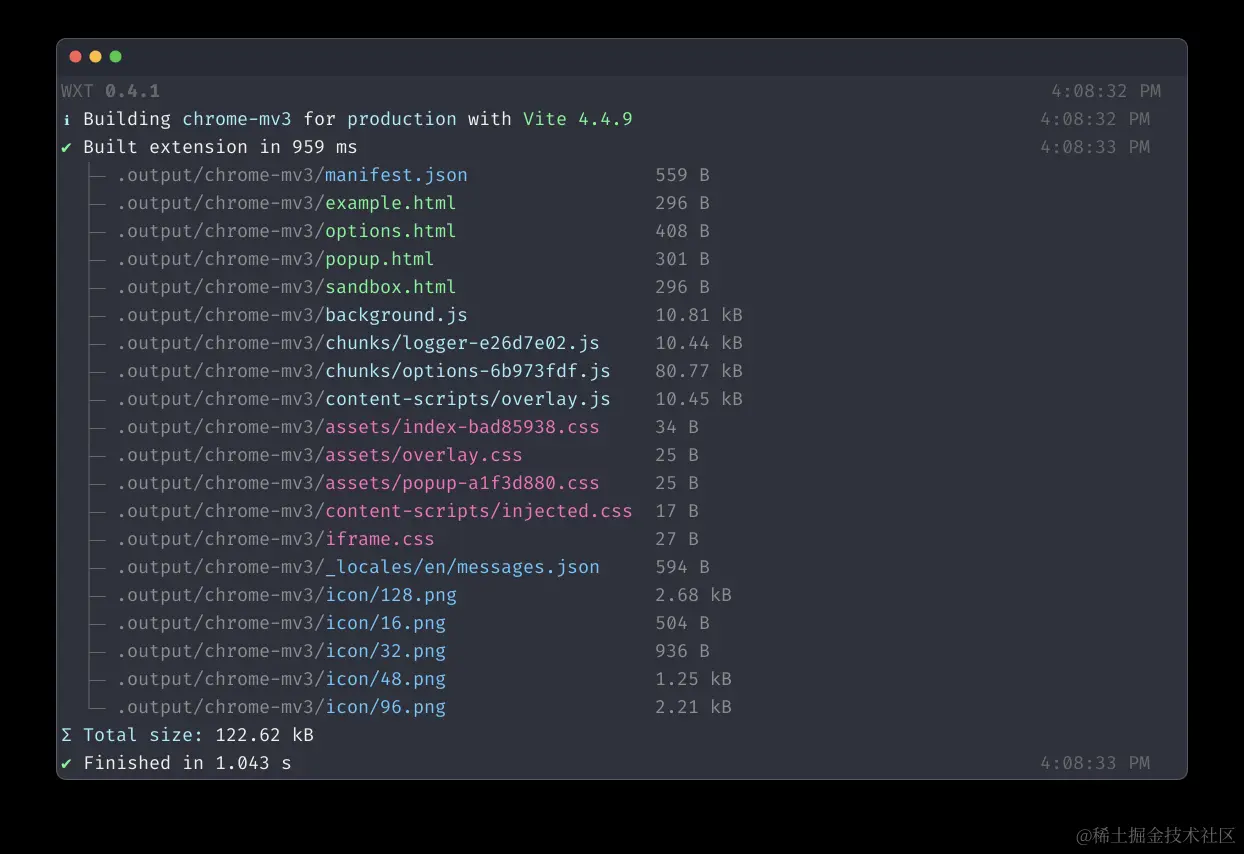This screenshot has height=854, width=1244.
Task: Click the Finished in 1.043 s text
Action: (187, 763)
